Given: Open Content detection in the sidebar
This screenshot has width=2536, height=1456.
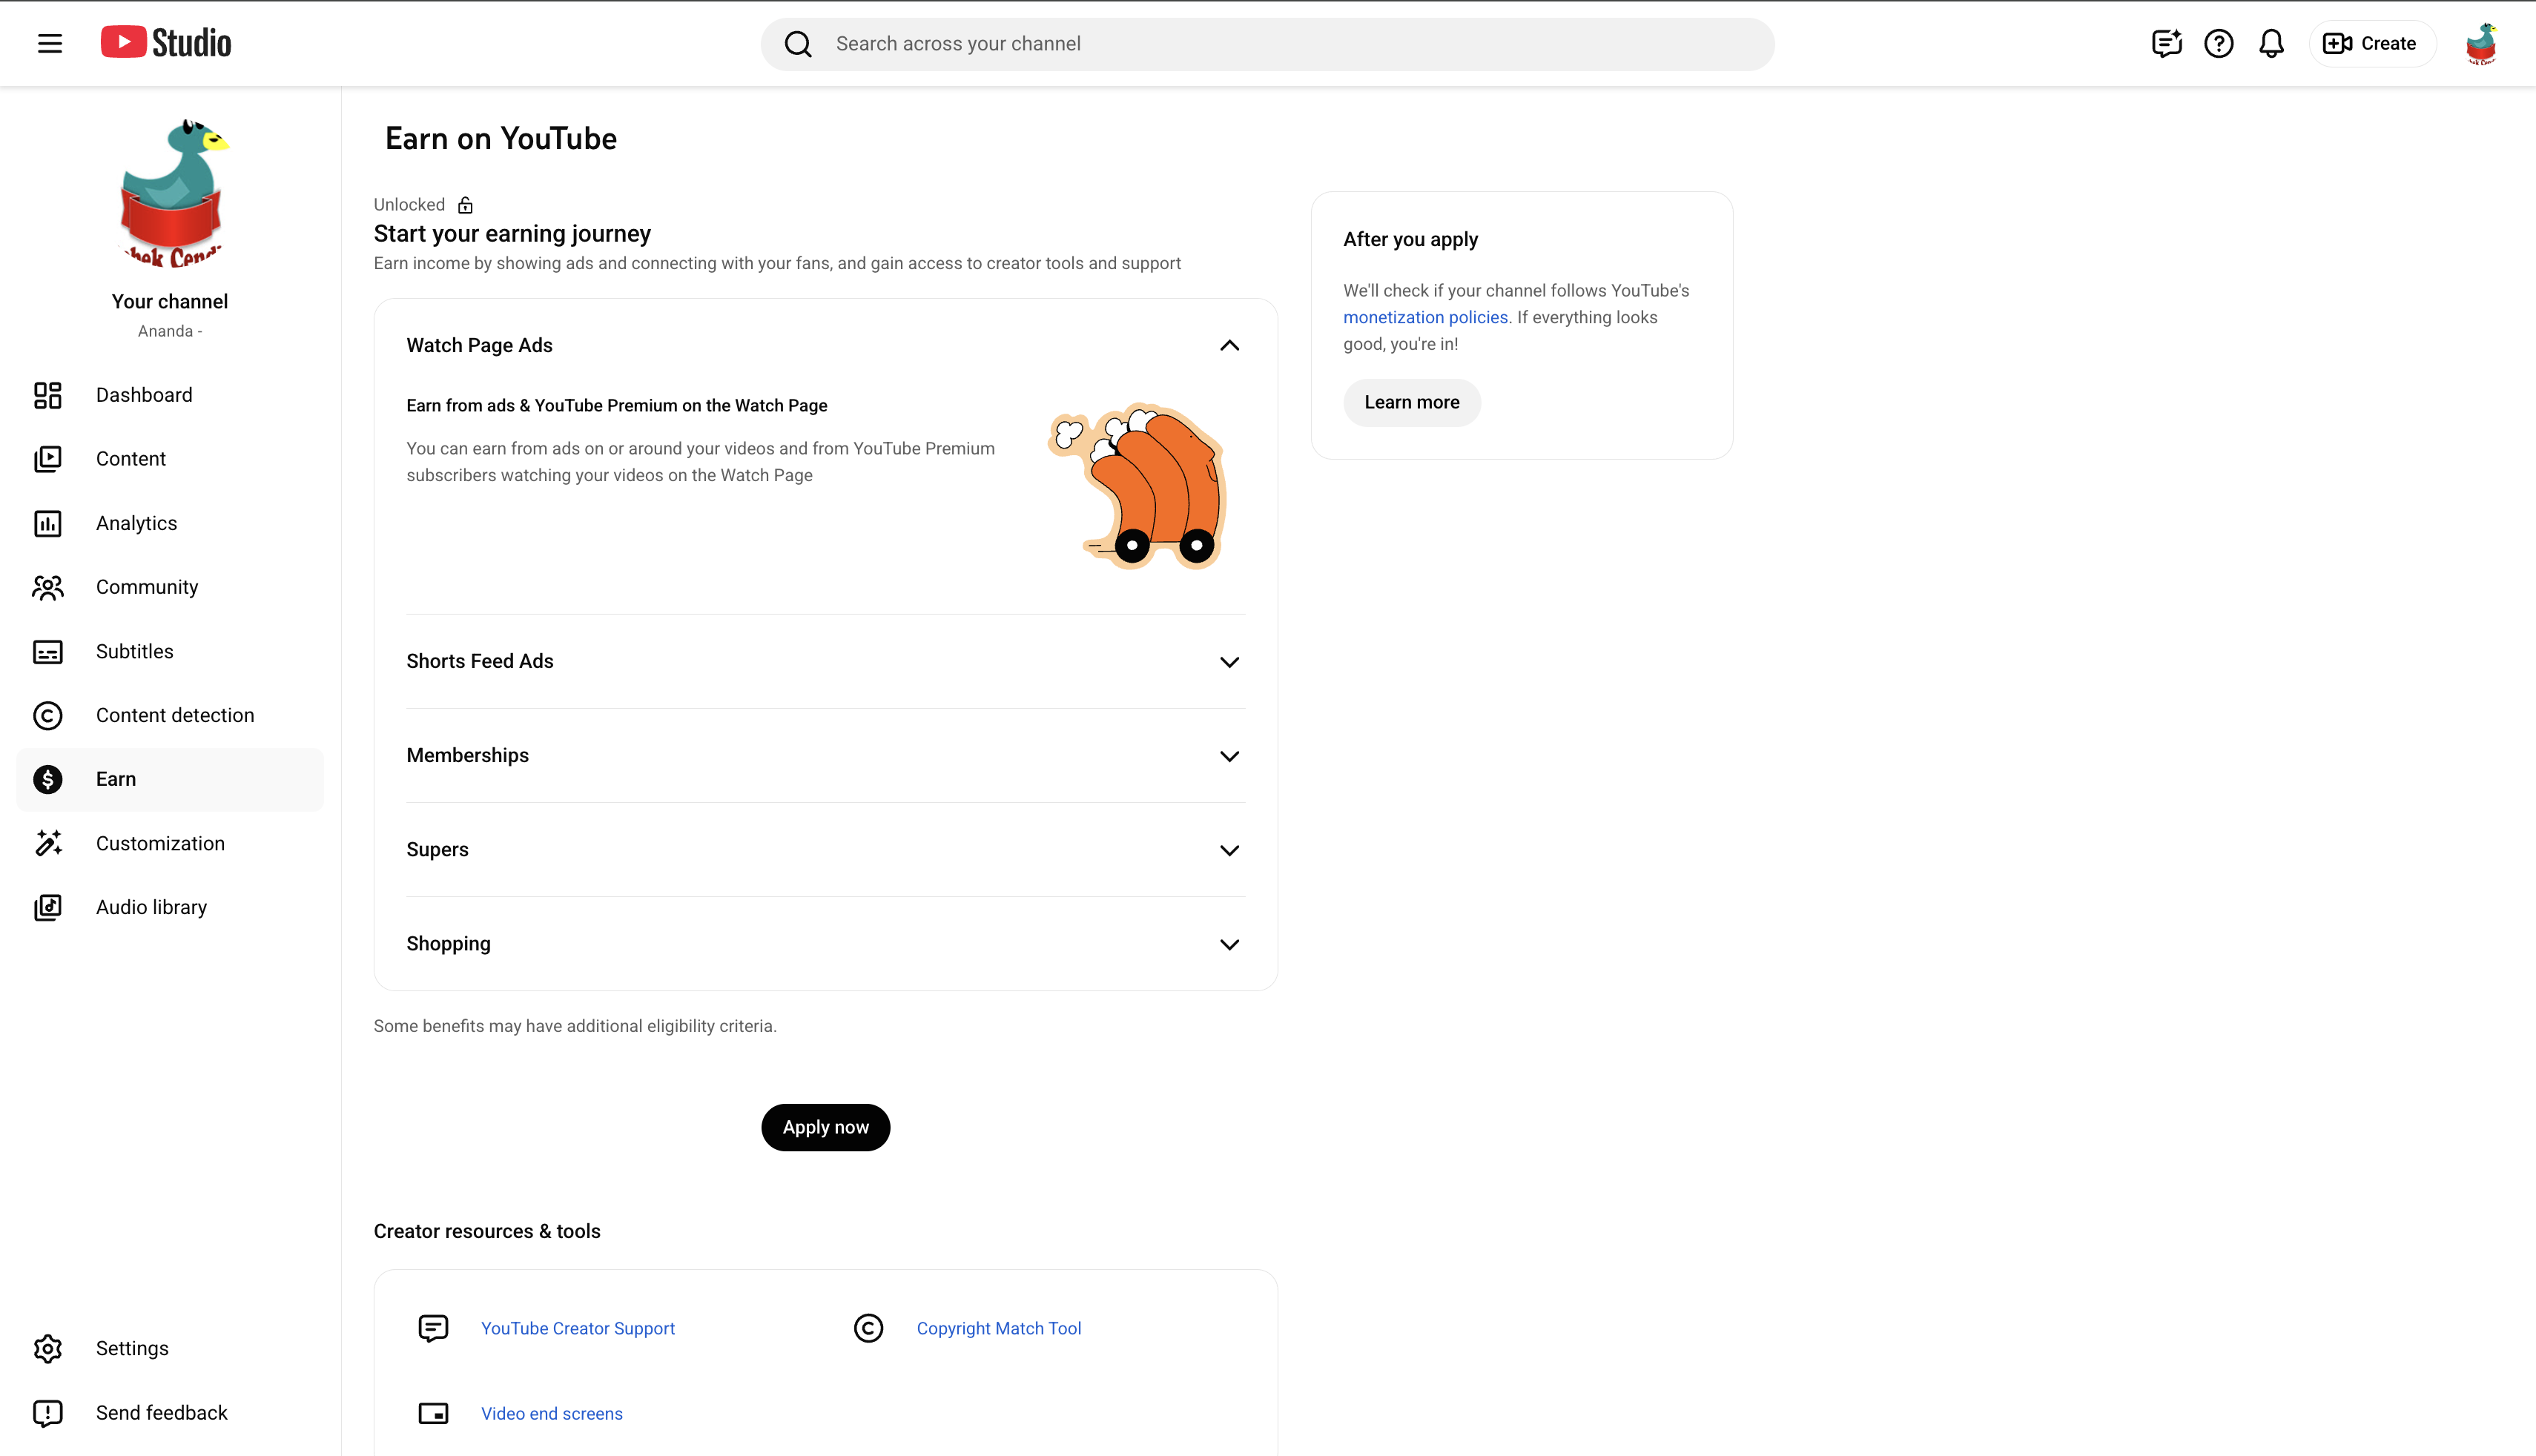Looking at the screenshot, I should coord(170,716).
